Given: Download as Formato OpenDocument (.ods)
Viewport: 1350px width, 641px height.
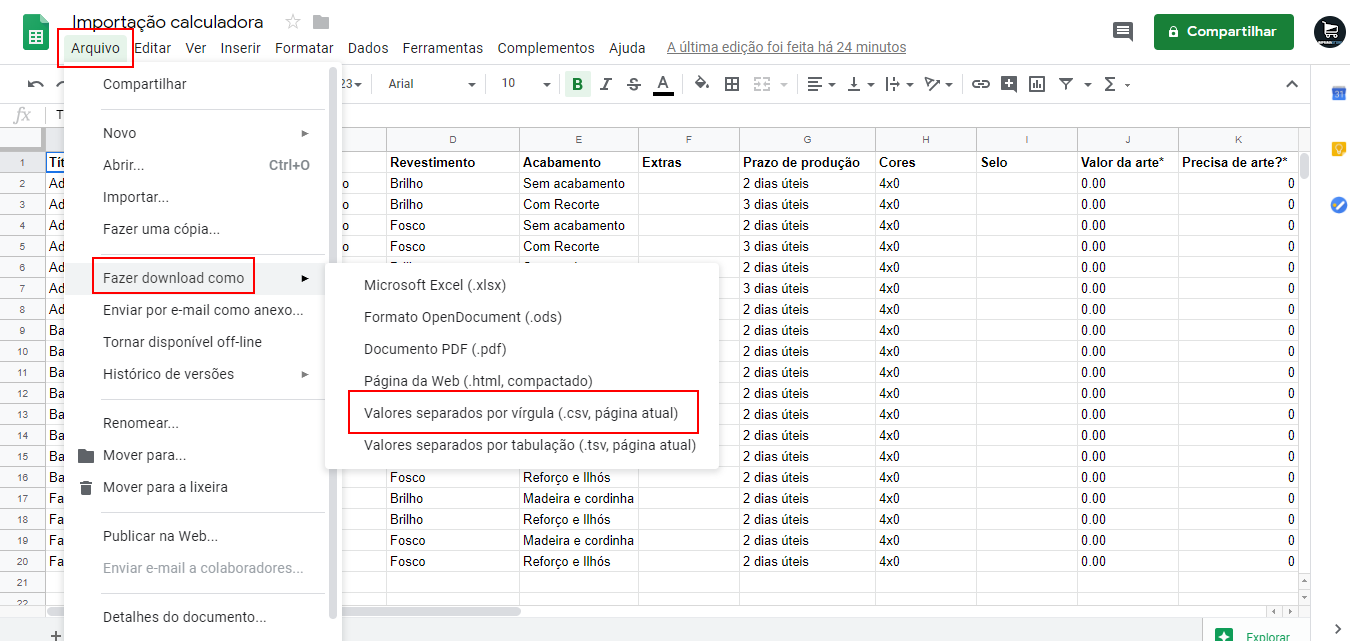Looking at the screenshot, I should tap(522, 317).
